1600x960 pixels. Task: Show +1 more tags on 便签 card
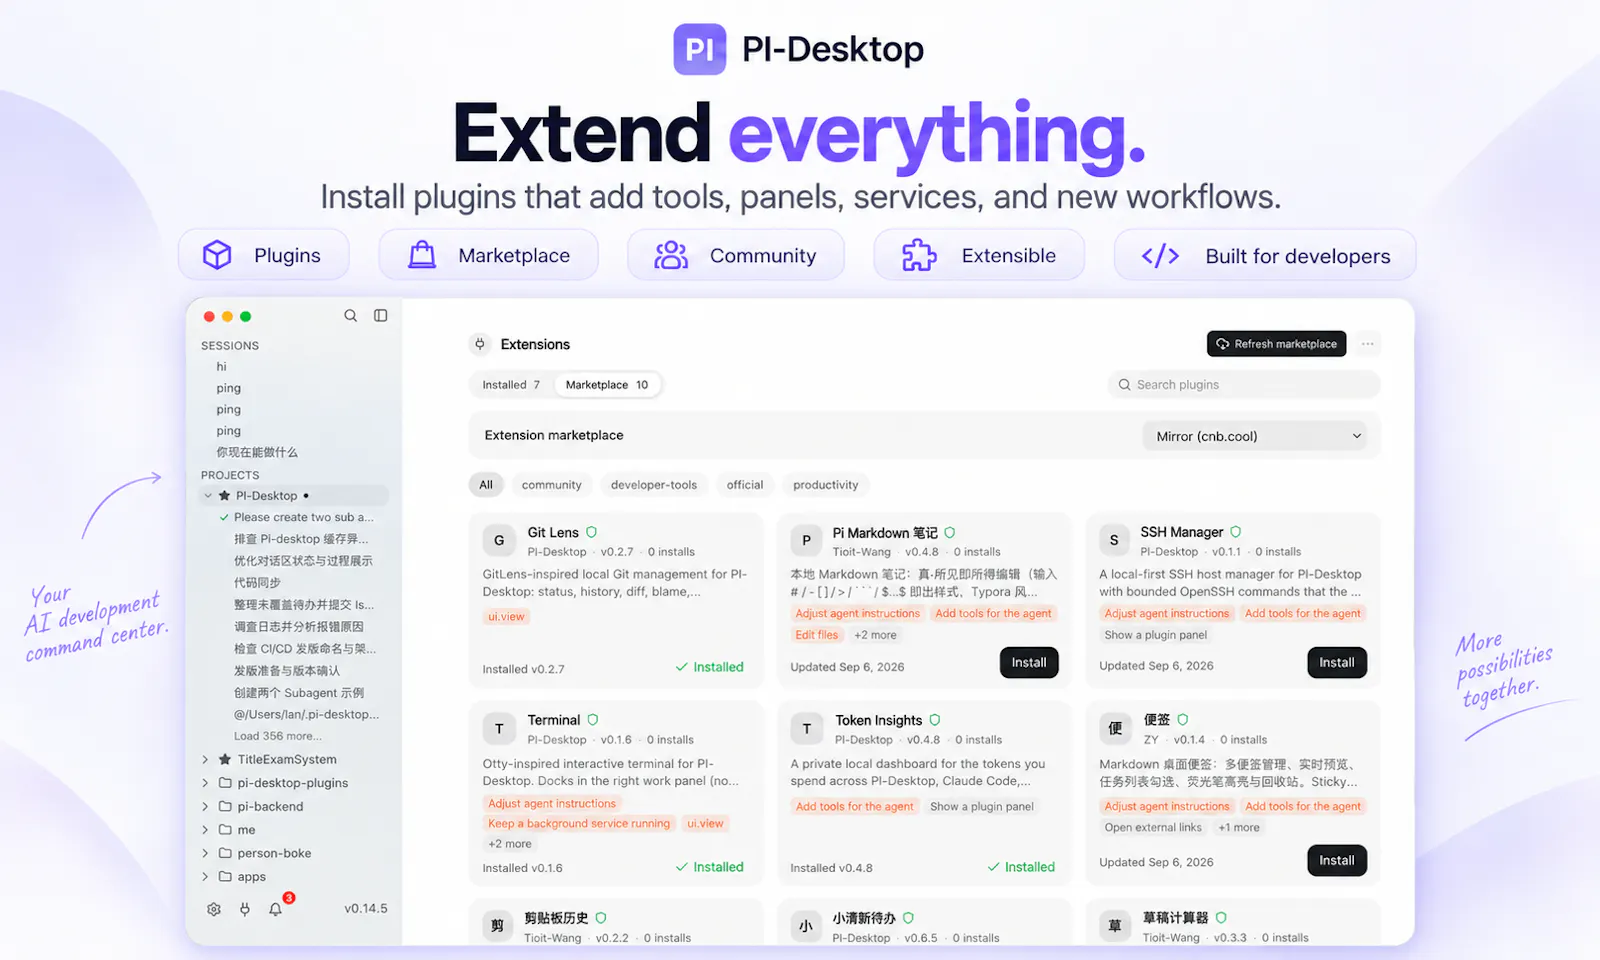[x=1239, y=828]
